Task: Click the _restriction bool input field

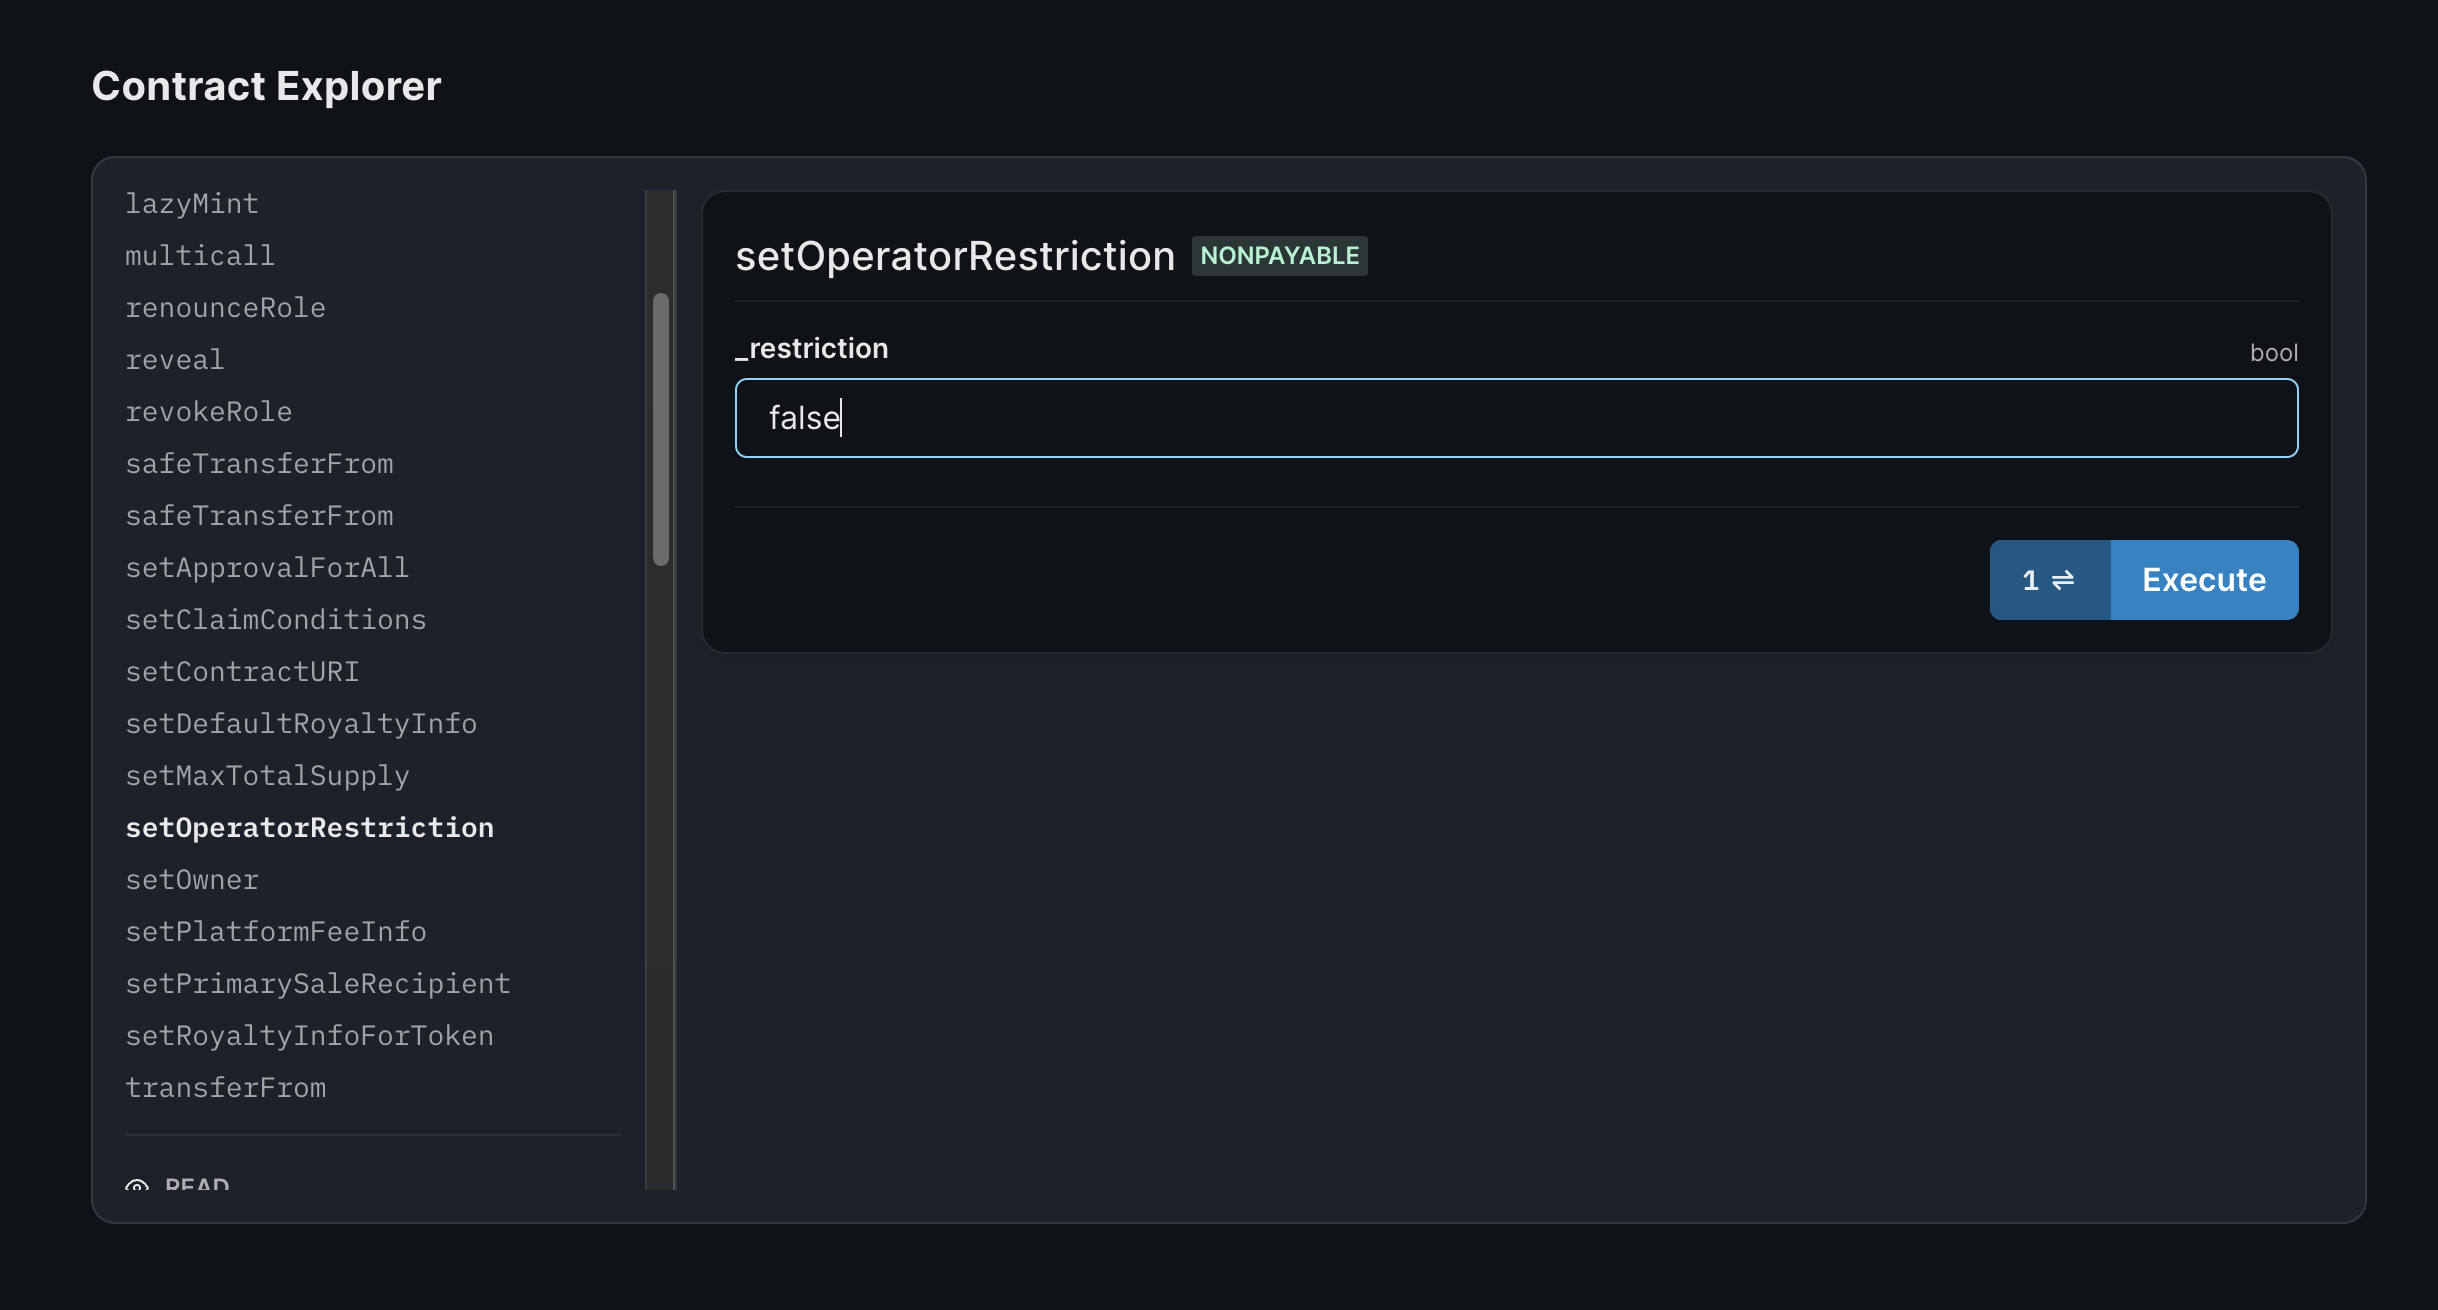Action: point(1516,418)
